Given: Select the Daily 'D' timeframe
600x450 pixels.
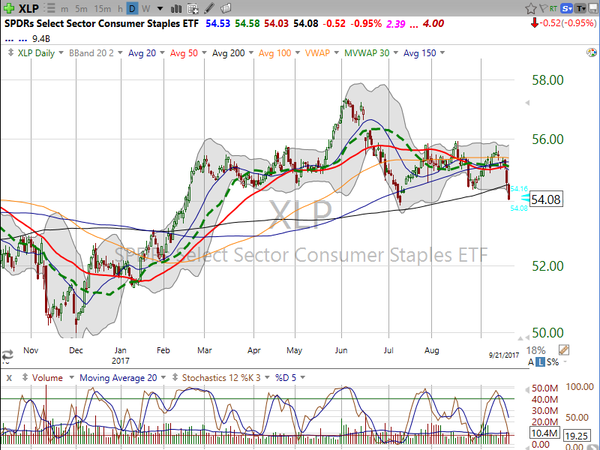Looking at the screenshot, I should [x=132, y=8].
